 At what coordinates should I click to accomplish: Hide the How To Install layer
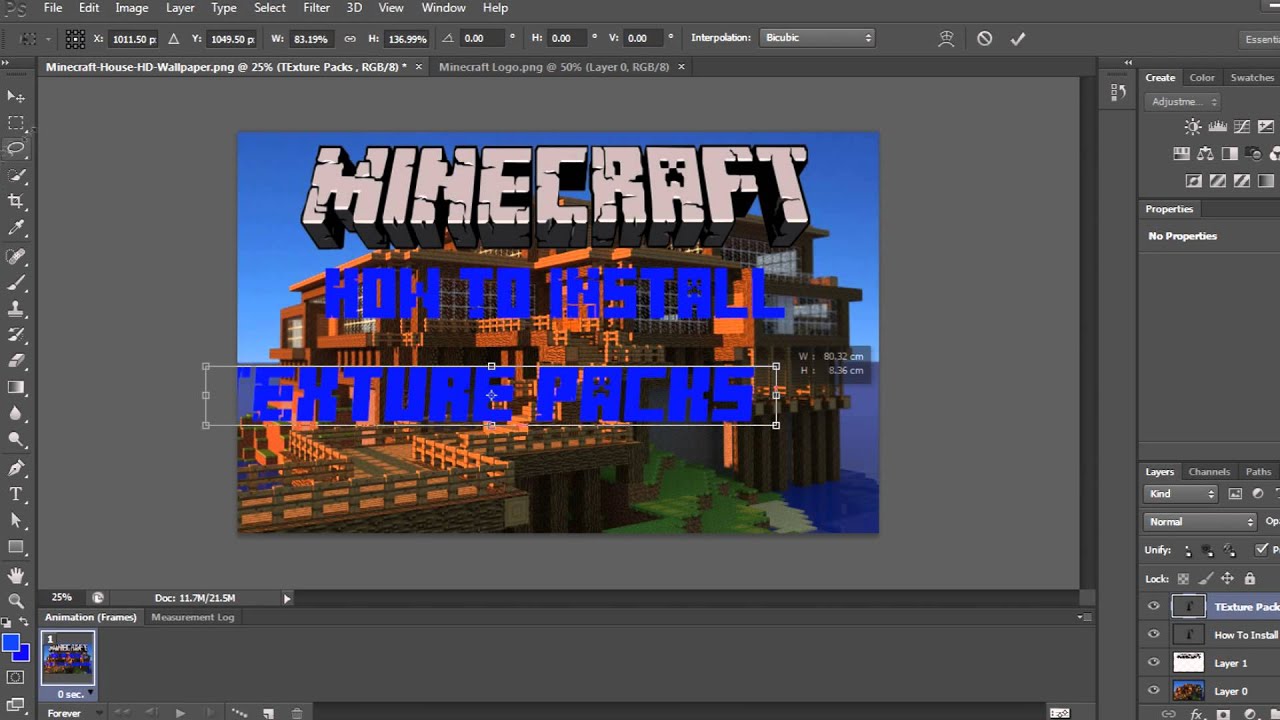coord(1153,634)
